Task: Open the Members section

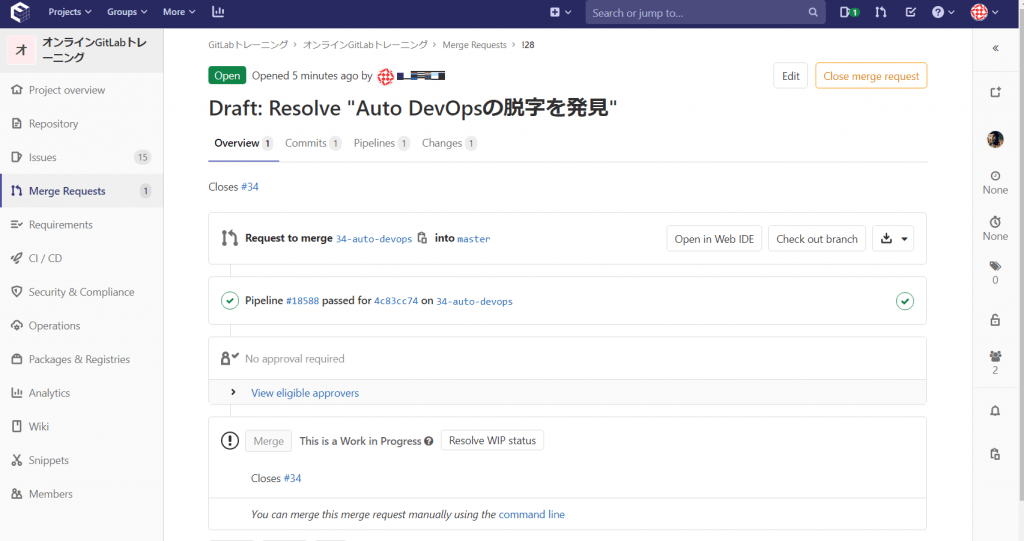Action: point(50,494)
